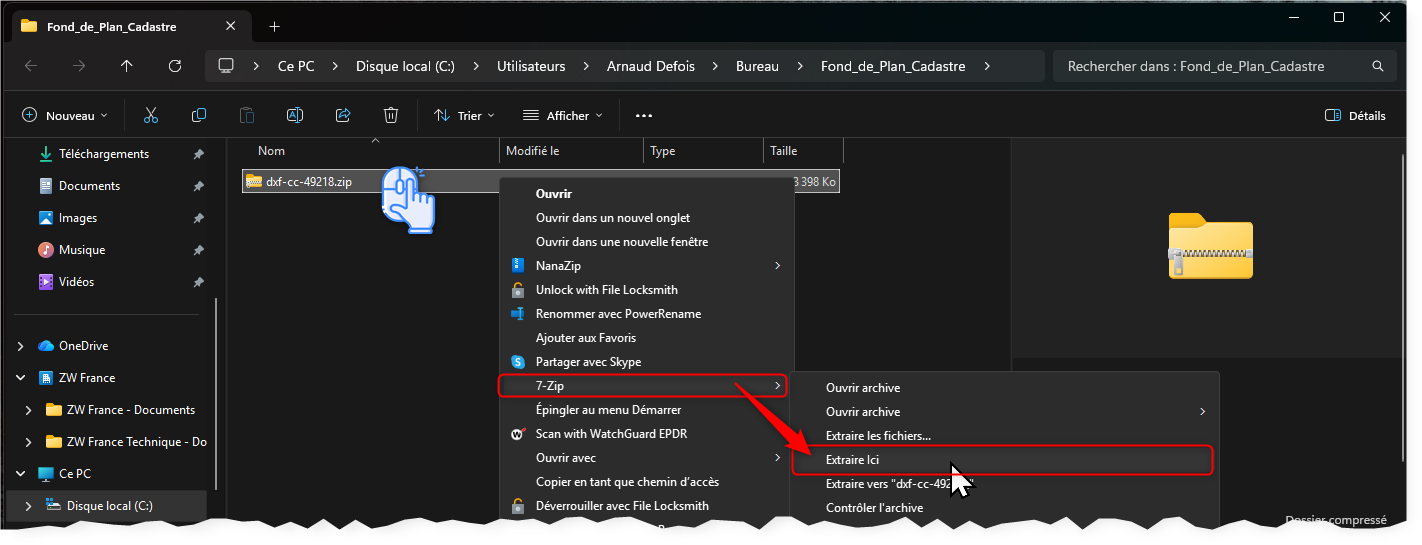The width and height of the screenshot is (1422, 545).
Task: Open the more options ellipsis menu
Action: coord(644,116)
